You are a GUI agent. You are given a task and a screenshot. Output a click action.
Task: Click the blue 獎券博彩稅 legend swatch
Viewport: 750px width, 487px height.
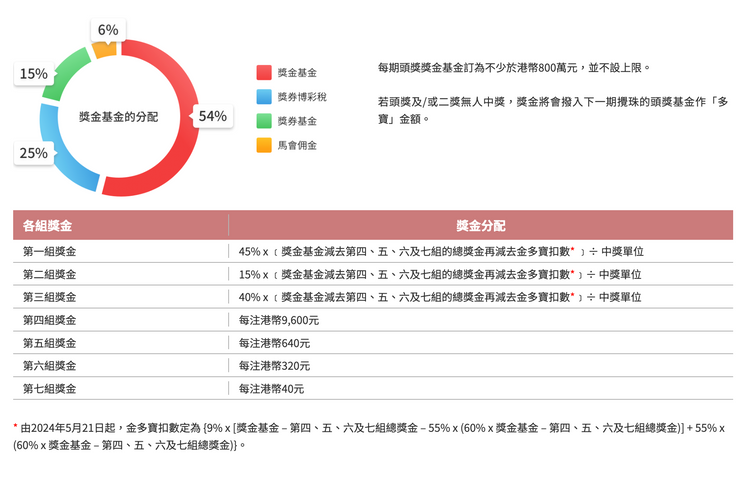264,97
